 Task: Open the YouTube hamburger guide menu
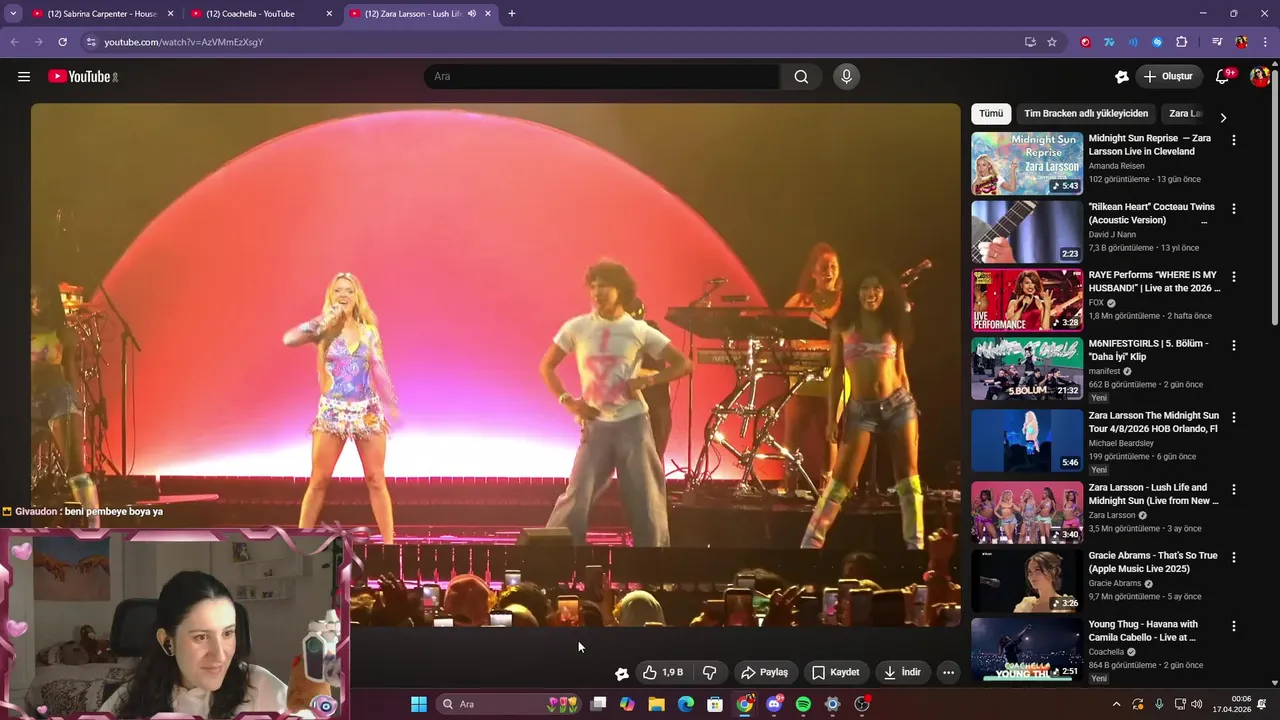click(24, 77)
